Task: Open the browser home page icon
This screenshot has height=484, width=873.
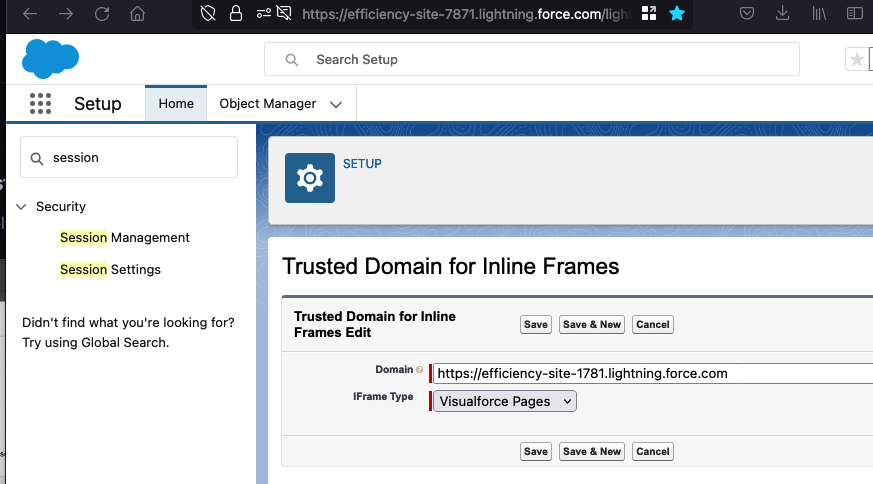Action: tap(138, 13)
